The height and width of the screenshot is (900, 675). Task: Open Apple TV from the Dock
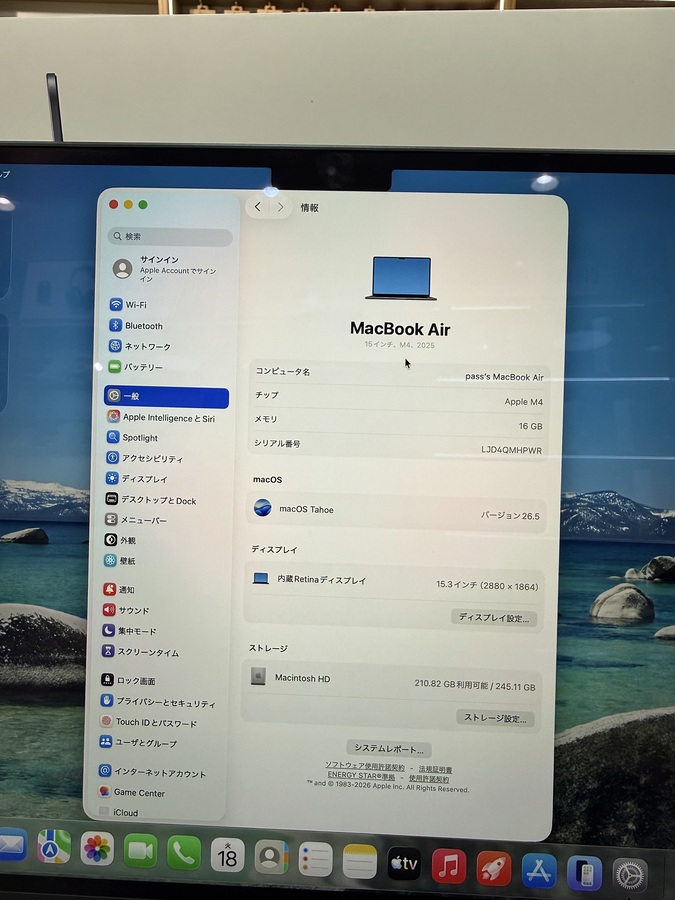(x=404, y=863)
